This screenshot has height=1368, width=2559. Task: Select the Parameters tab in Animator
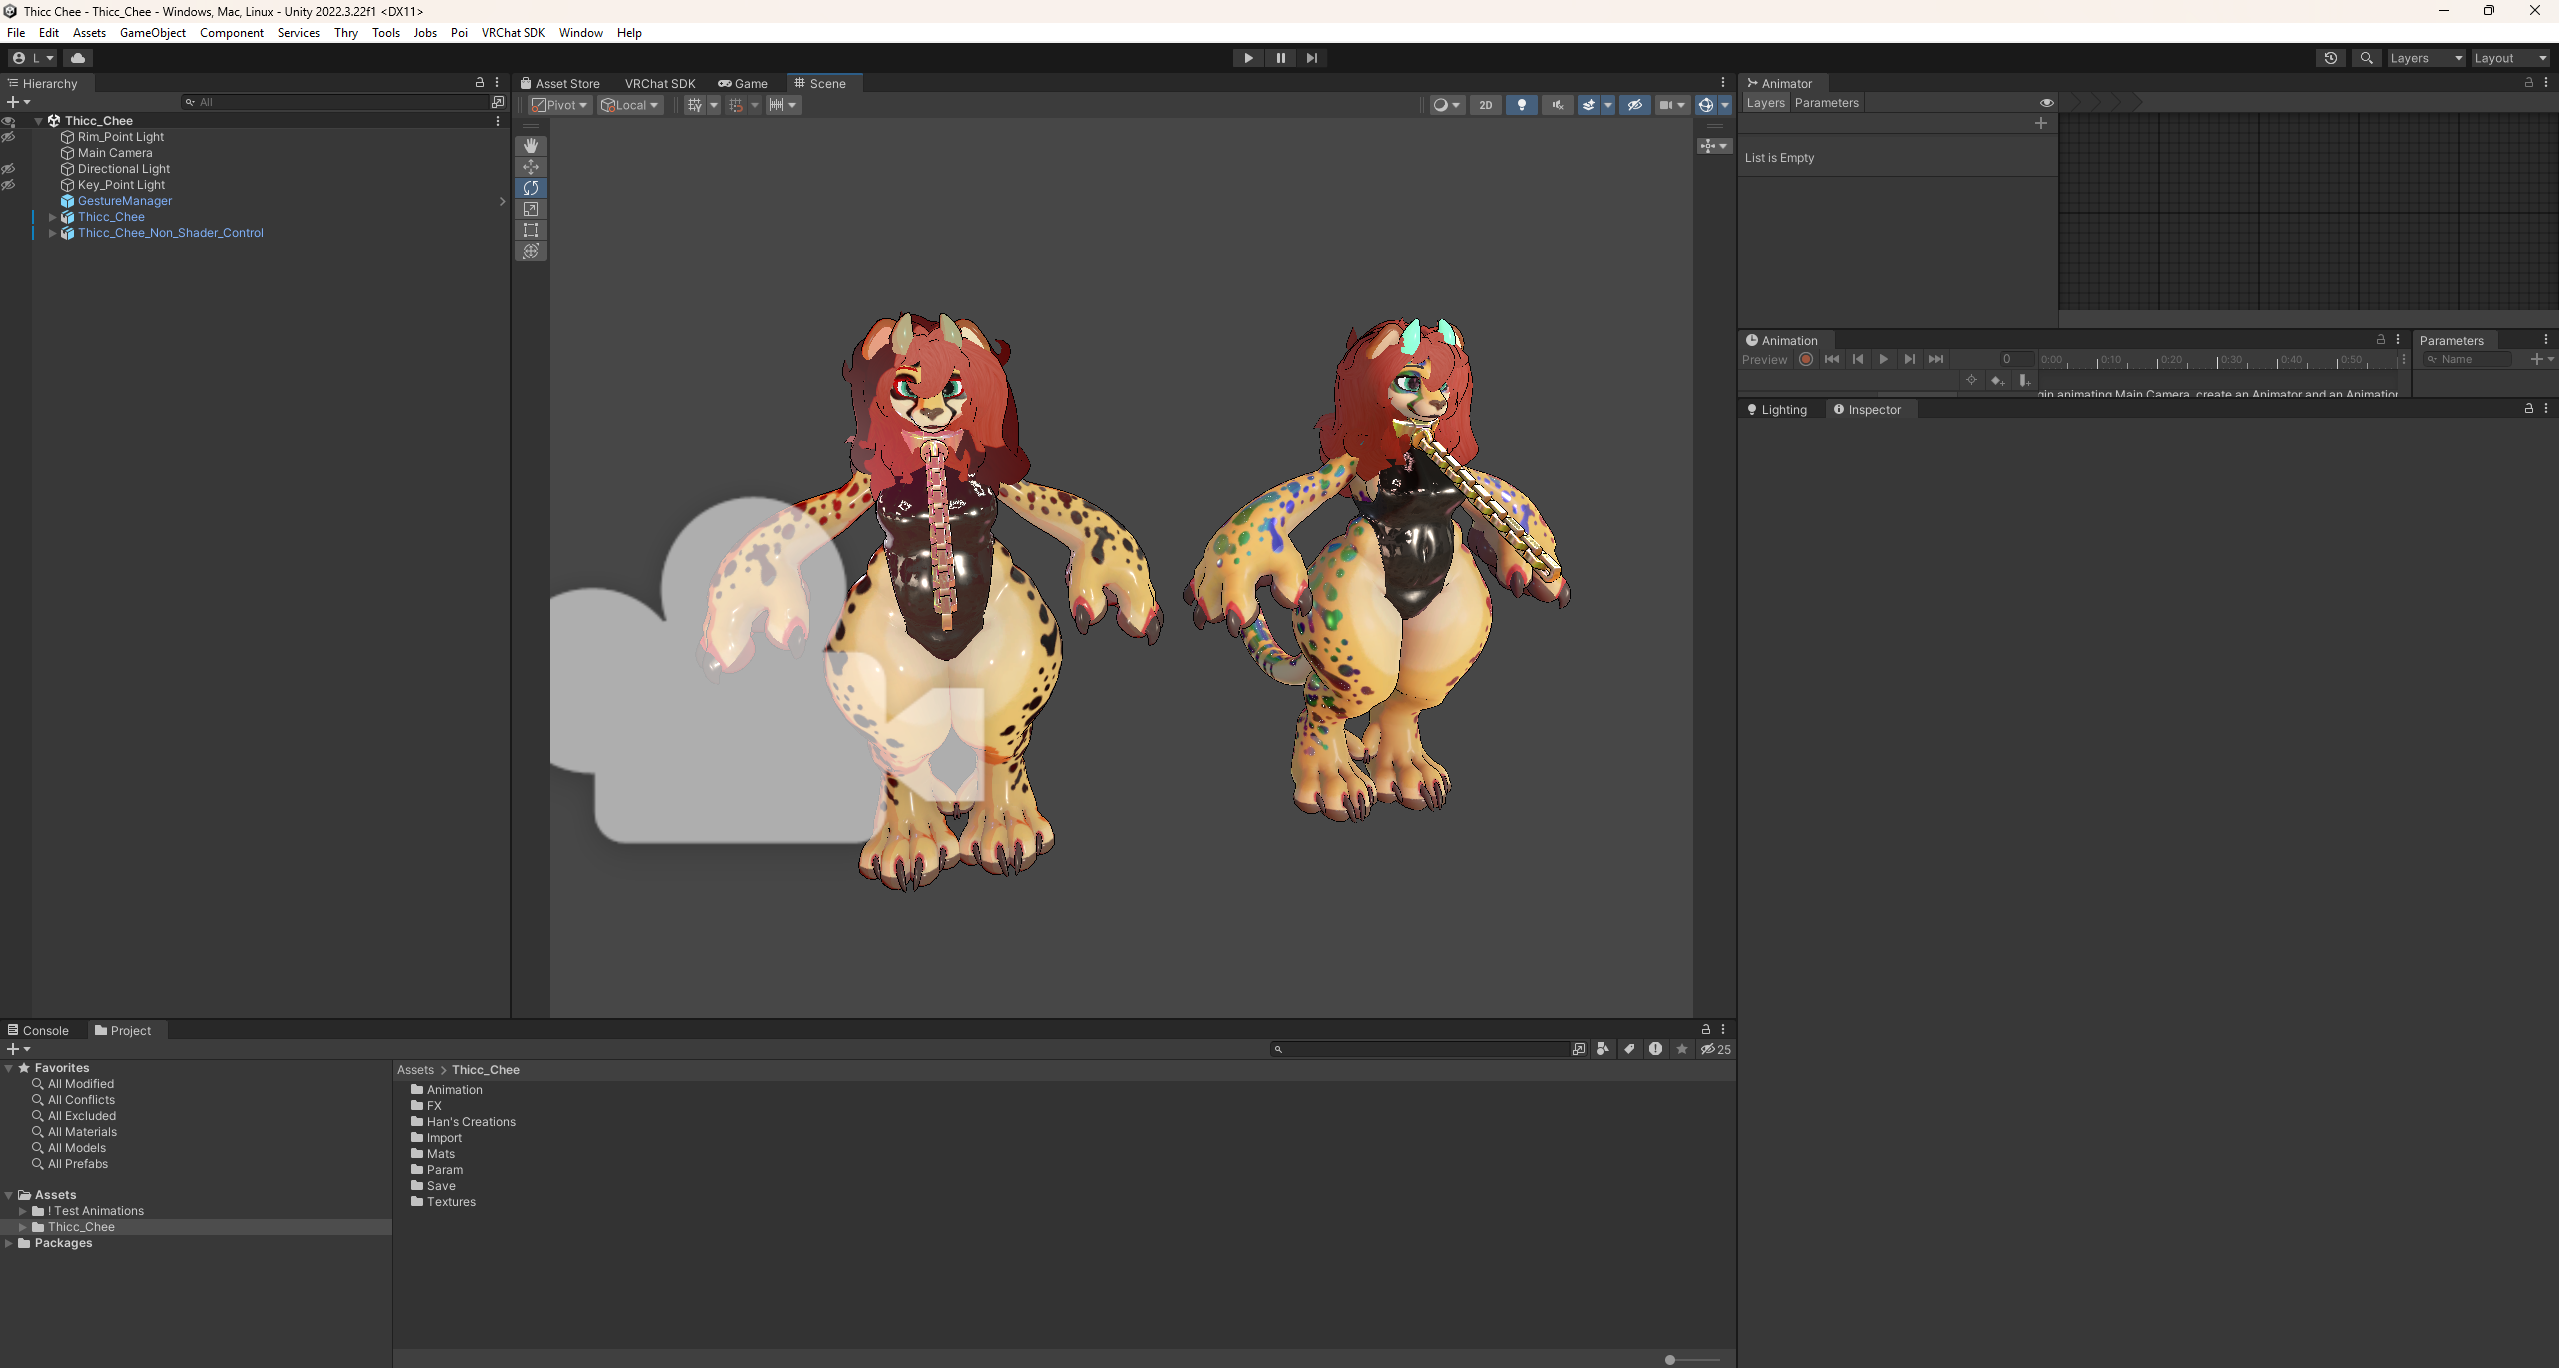pos(1826,103)
